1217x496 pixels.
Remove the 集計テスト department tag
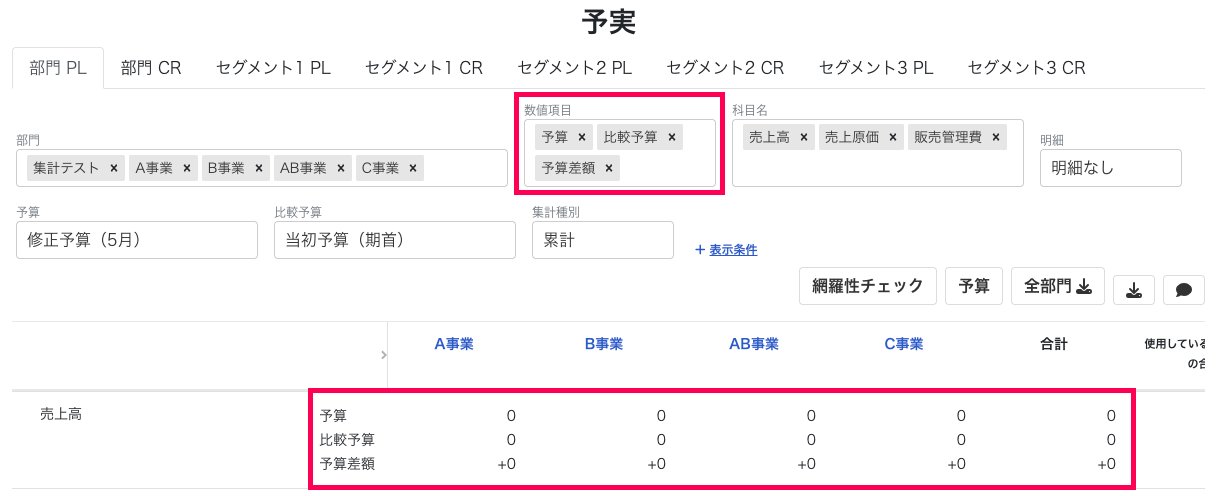114,168
